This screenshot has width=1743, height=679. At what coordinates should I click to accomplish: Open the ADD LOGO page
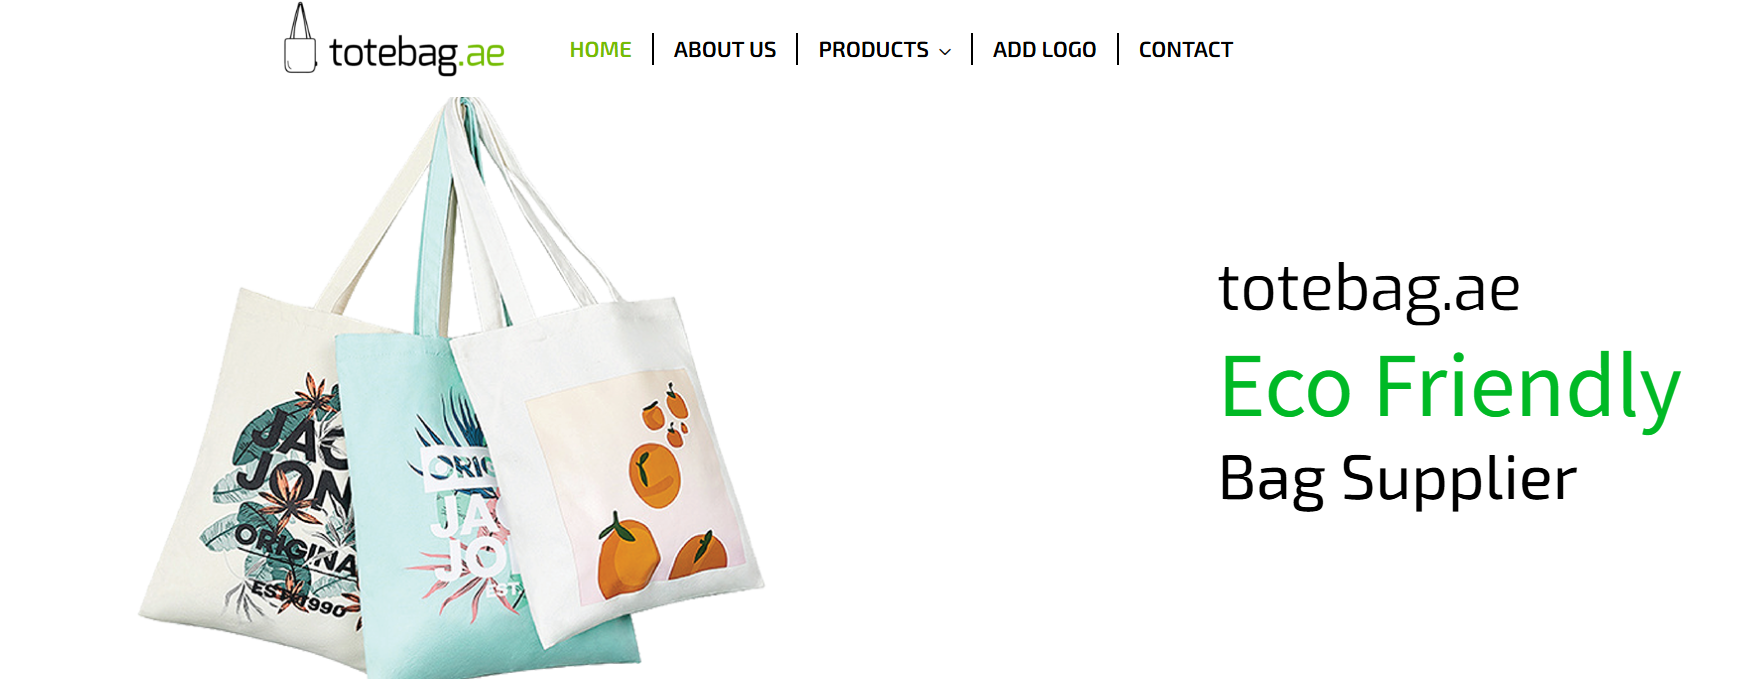pyautogui.click(x=1044, y=49)
